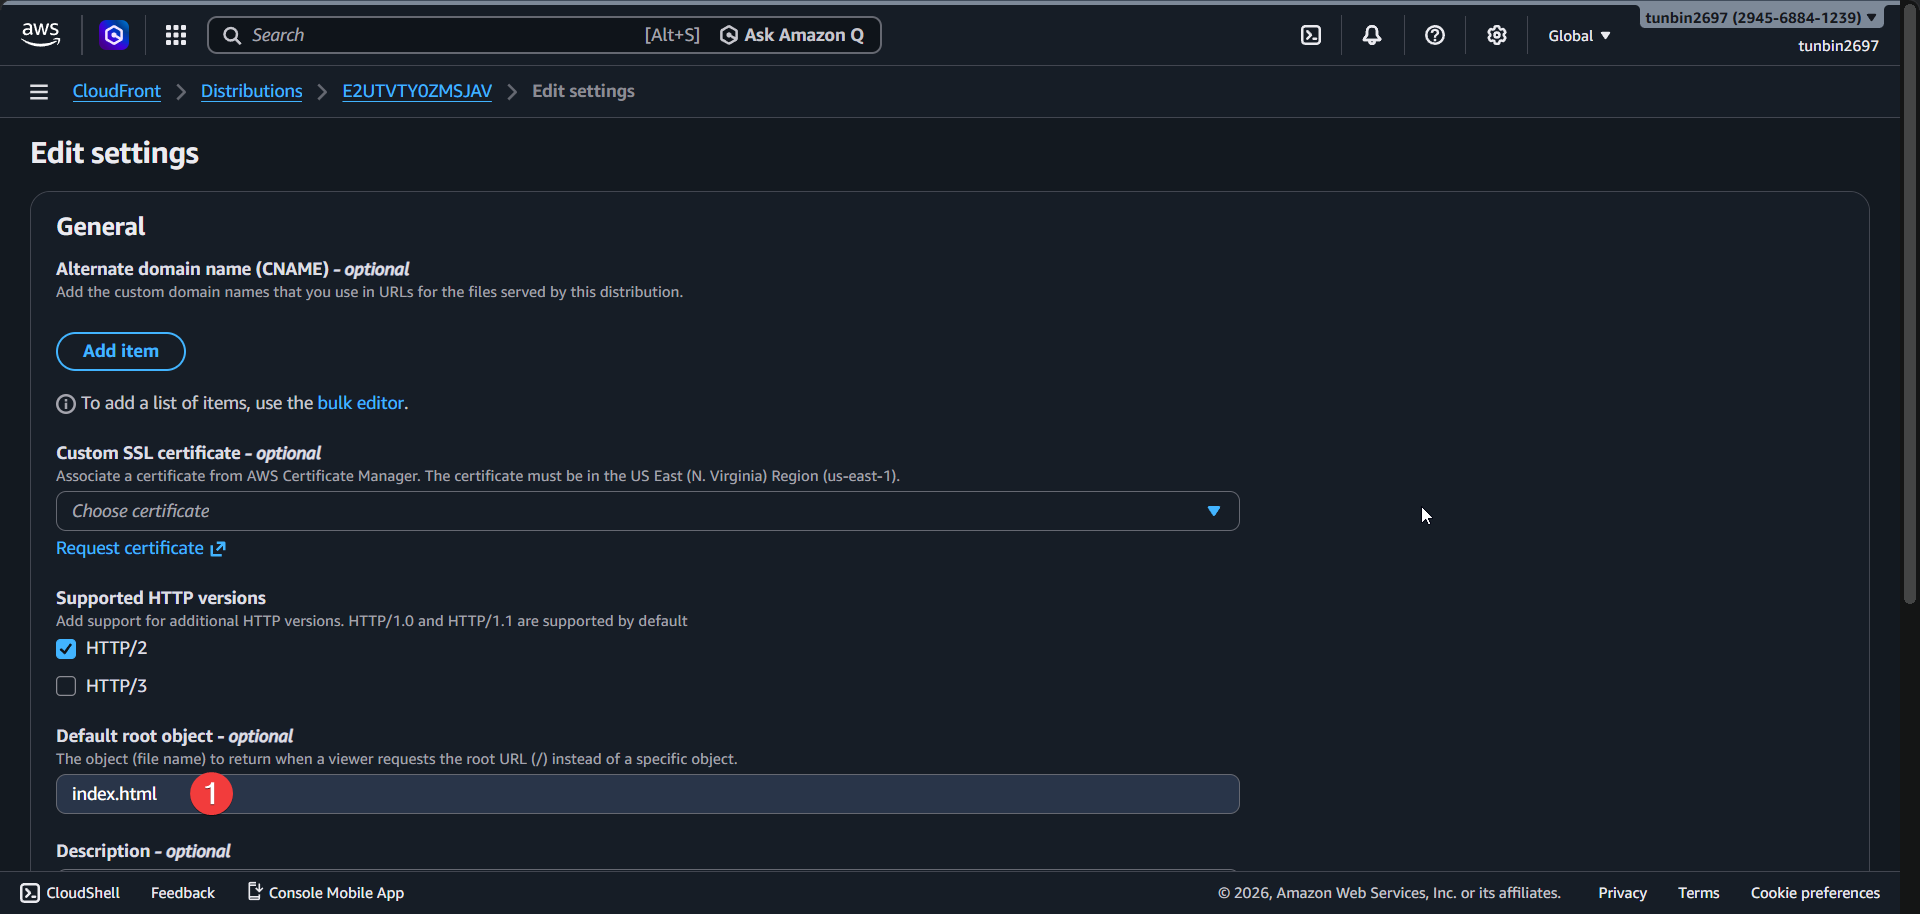
Task: Click the info icon beside the bulk editor note
Action: tap(65, 403)
